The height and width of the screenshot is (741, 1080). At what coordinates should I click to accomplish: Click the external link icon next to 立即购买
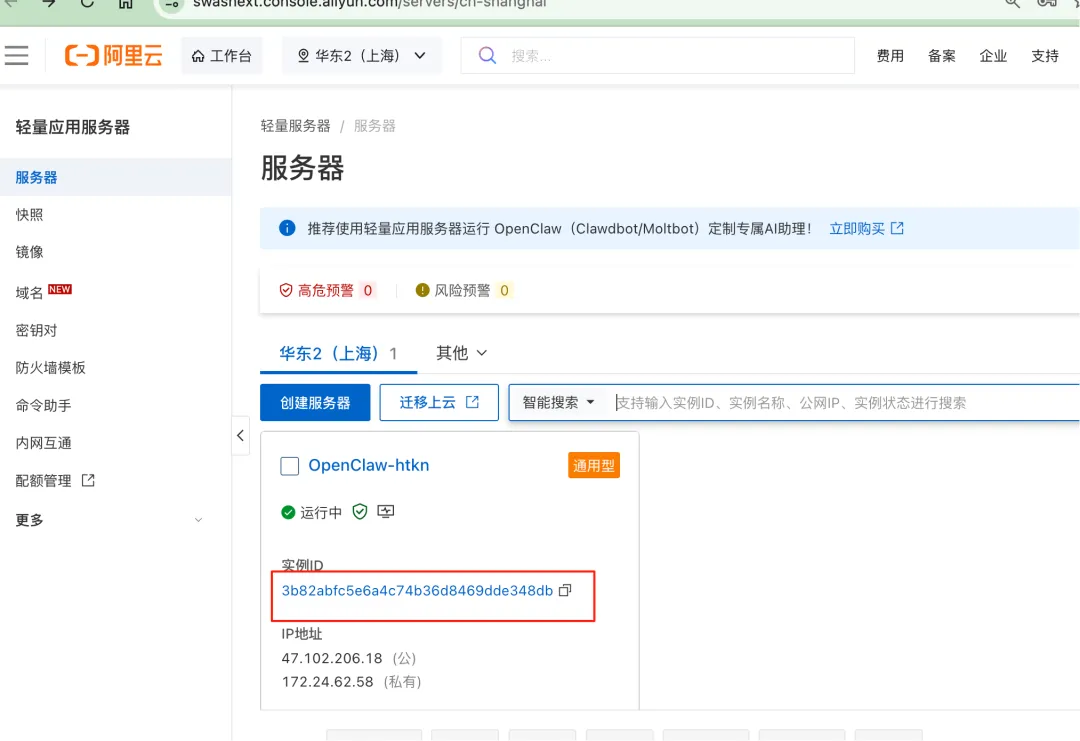897,228
